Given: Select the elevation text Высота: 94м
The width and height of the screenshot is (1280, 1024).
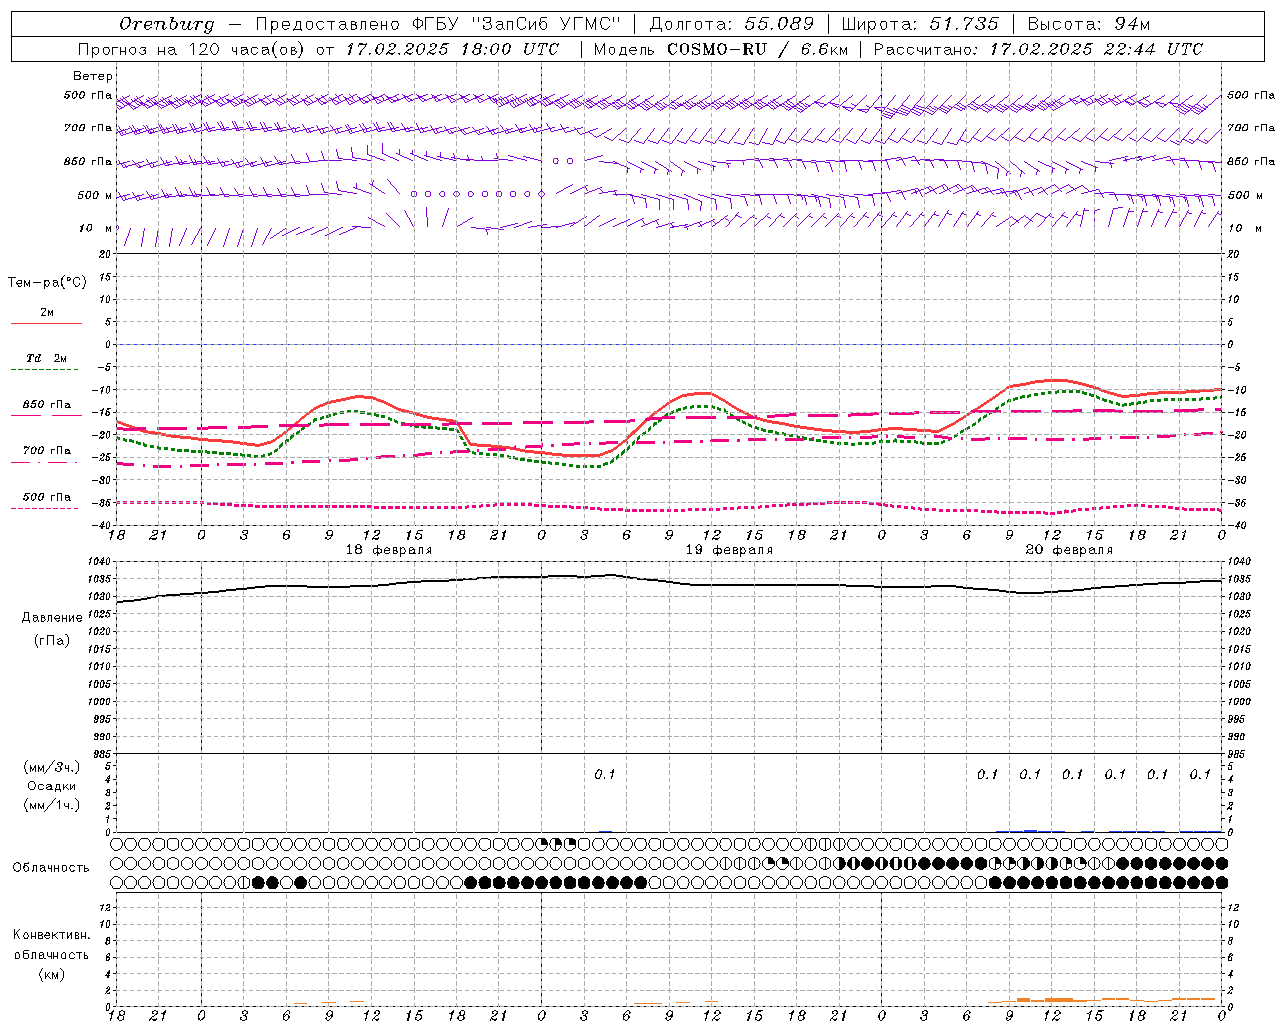Looking at the screenshot, I should pos(1089,23).
